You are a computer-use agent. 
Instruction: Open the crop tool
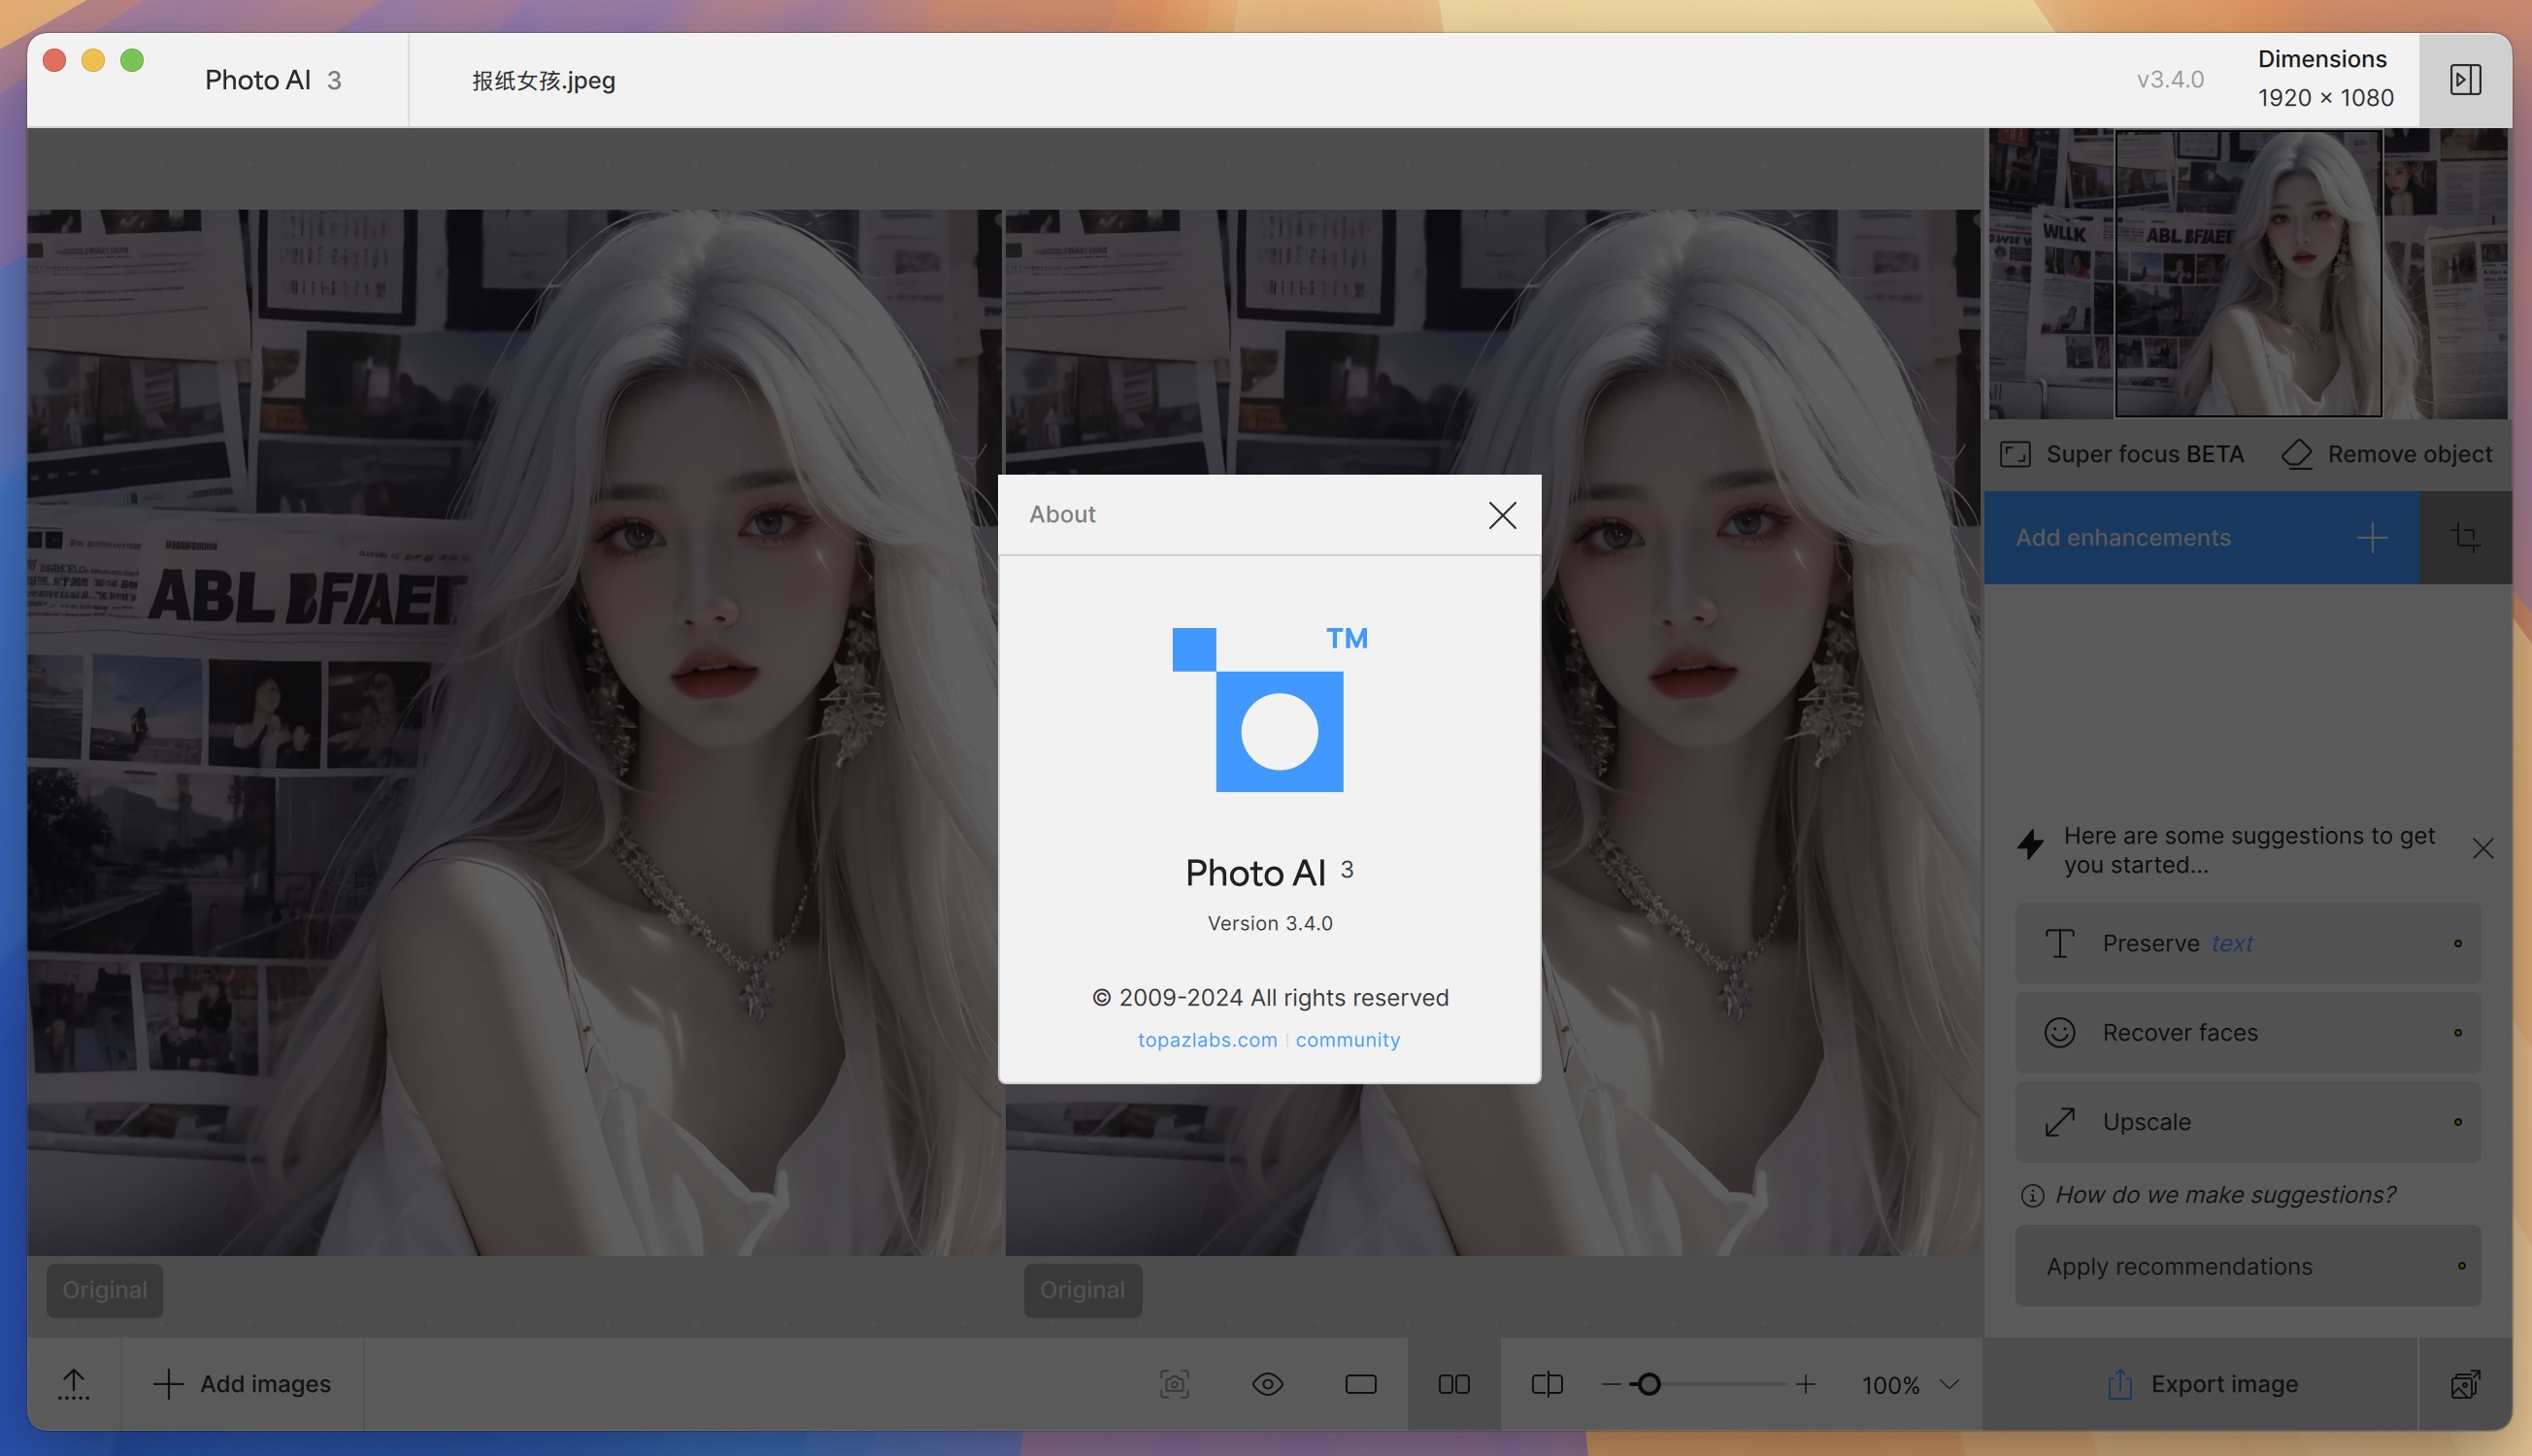point(2465,538)
